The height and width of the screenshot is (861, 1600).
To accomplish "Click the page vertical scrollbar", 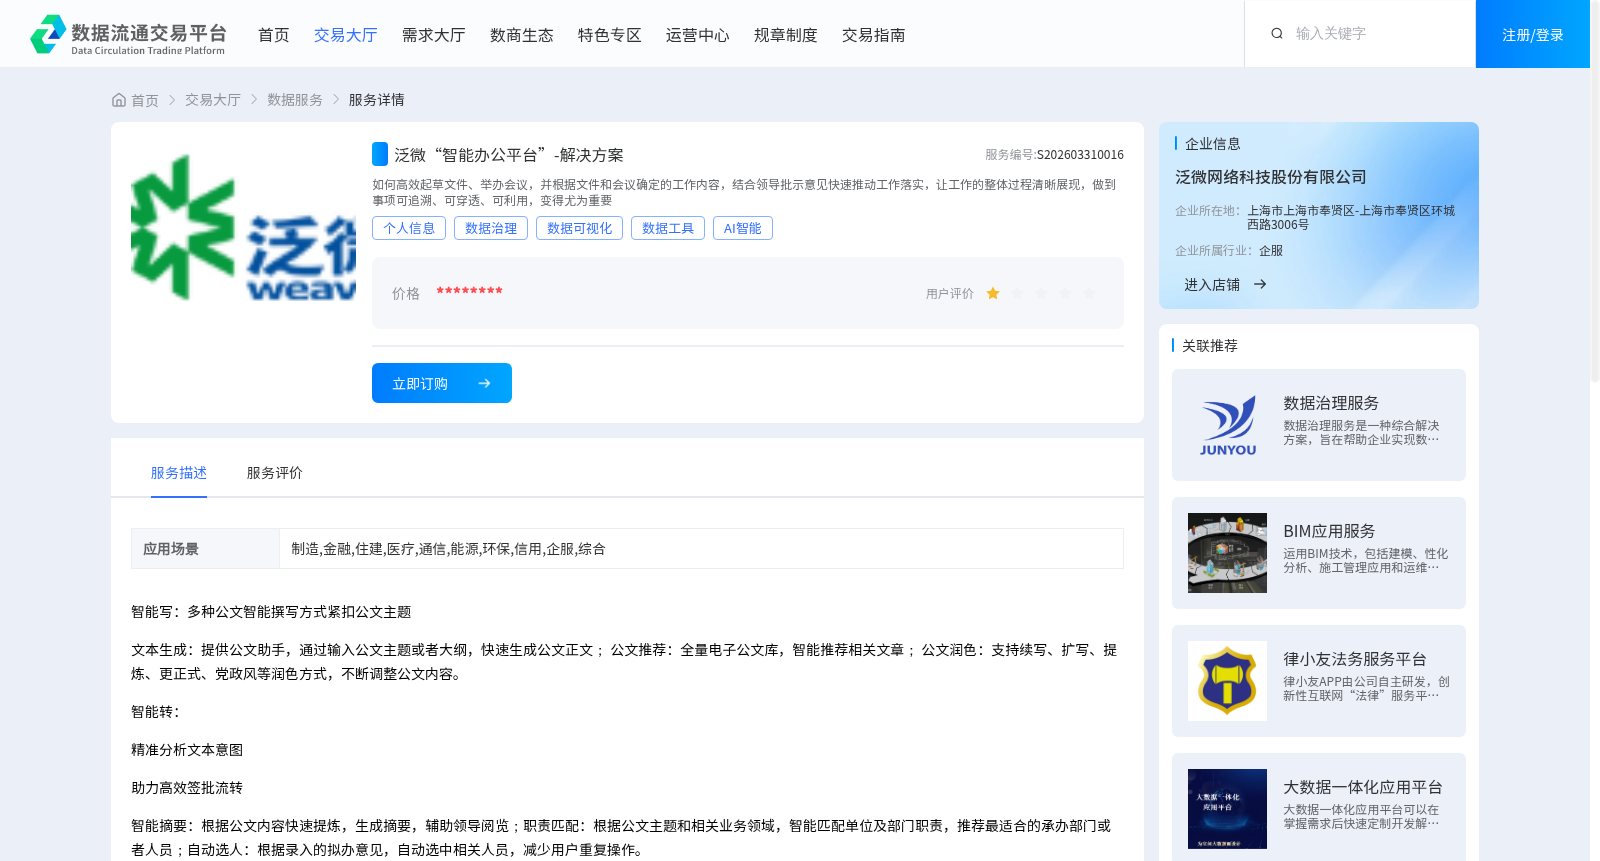I will tap(1595, 190).
